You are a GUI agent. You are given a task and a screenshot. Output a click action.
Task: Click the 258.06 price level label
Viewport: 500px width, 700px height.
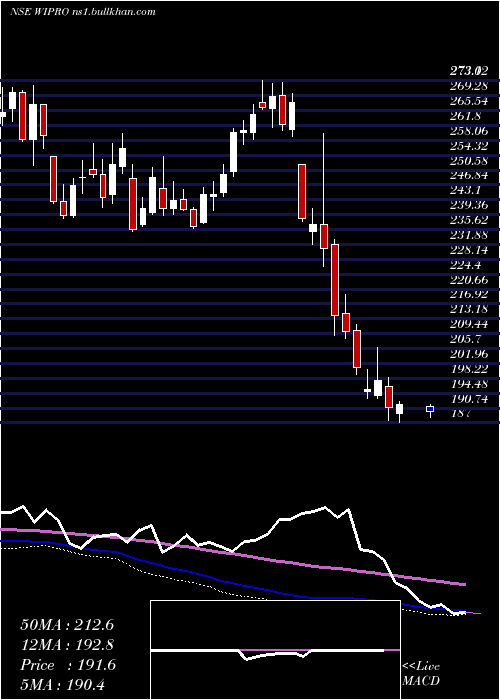click(469, 131)
